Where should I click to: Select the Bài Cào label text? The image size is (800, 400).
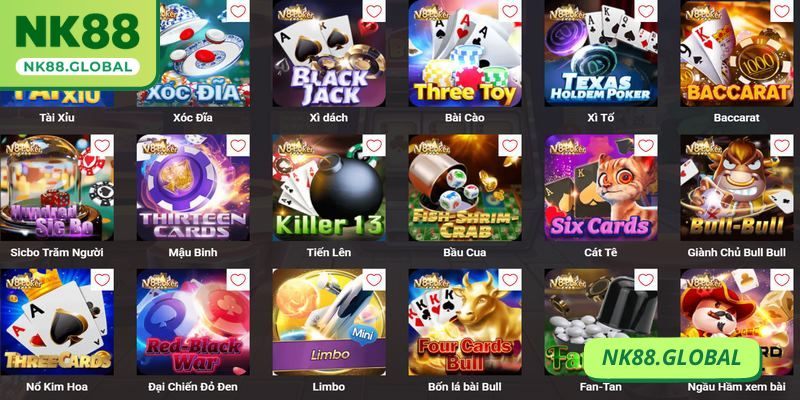tap(465, 118)
